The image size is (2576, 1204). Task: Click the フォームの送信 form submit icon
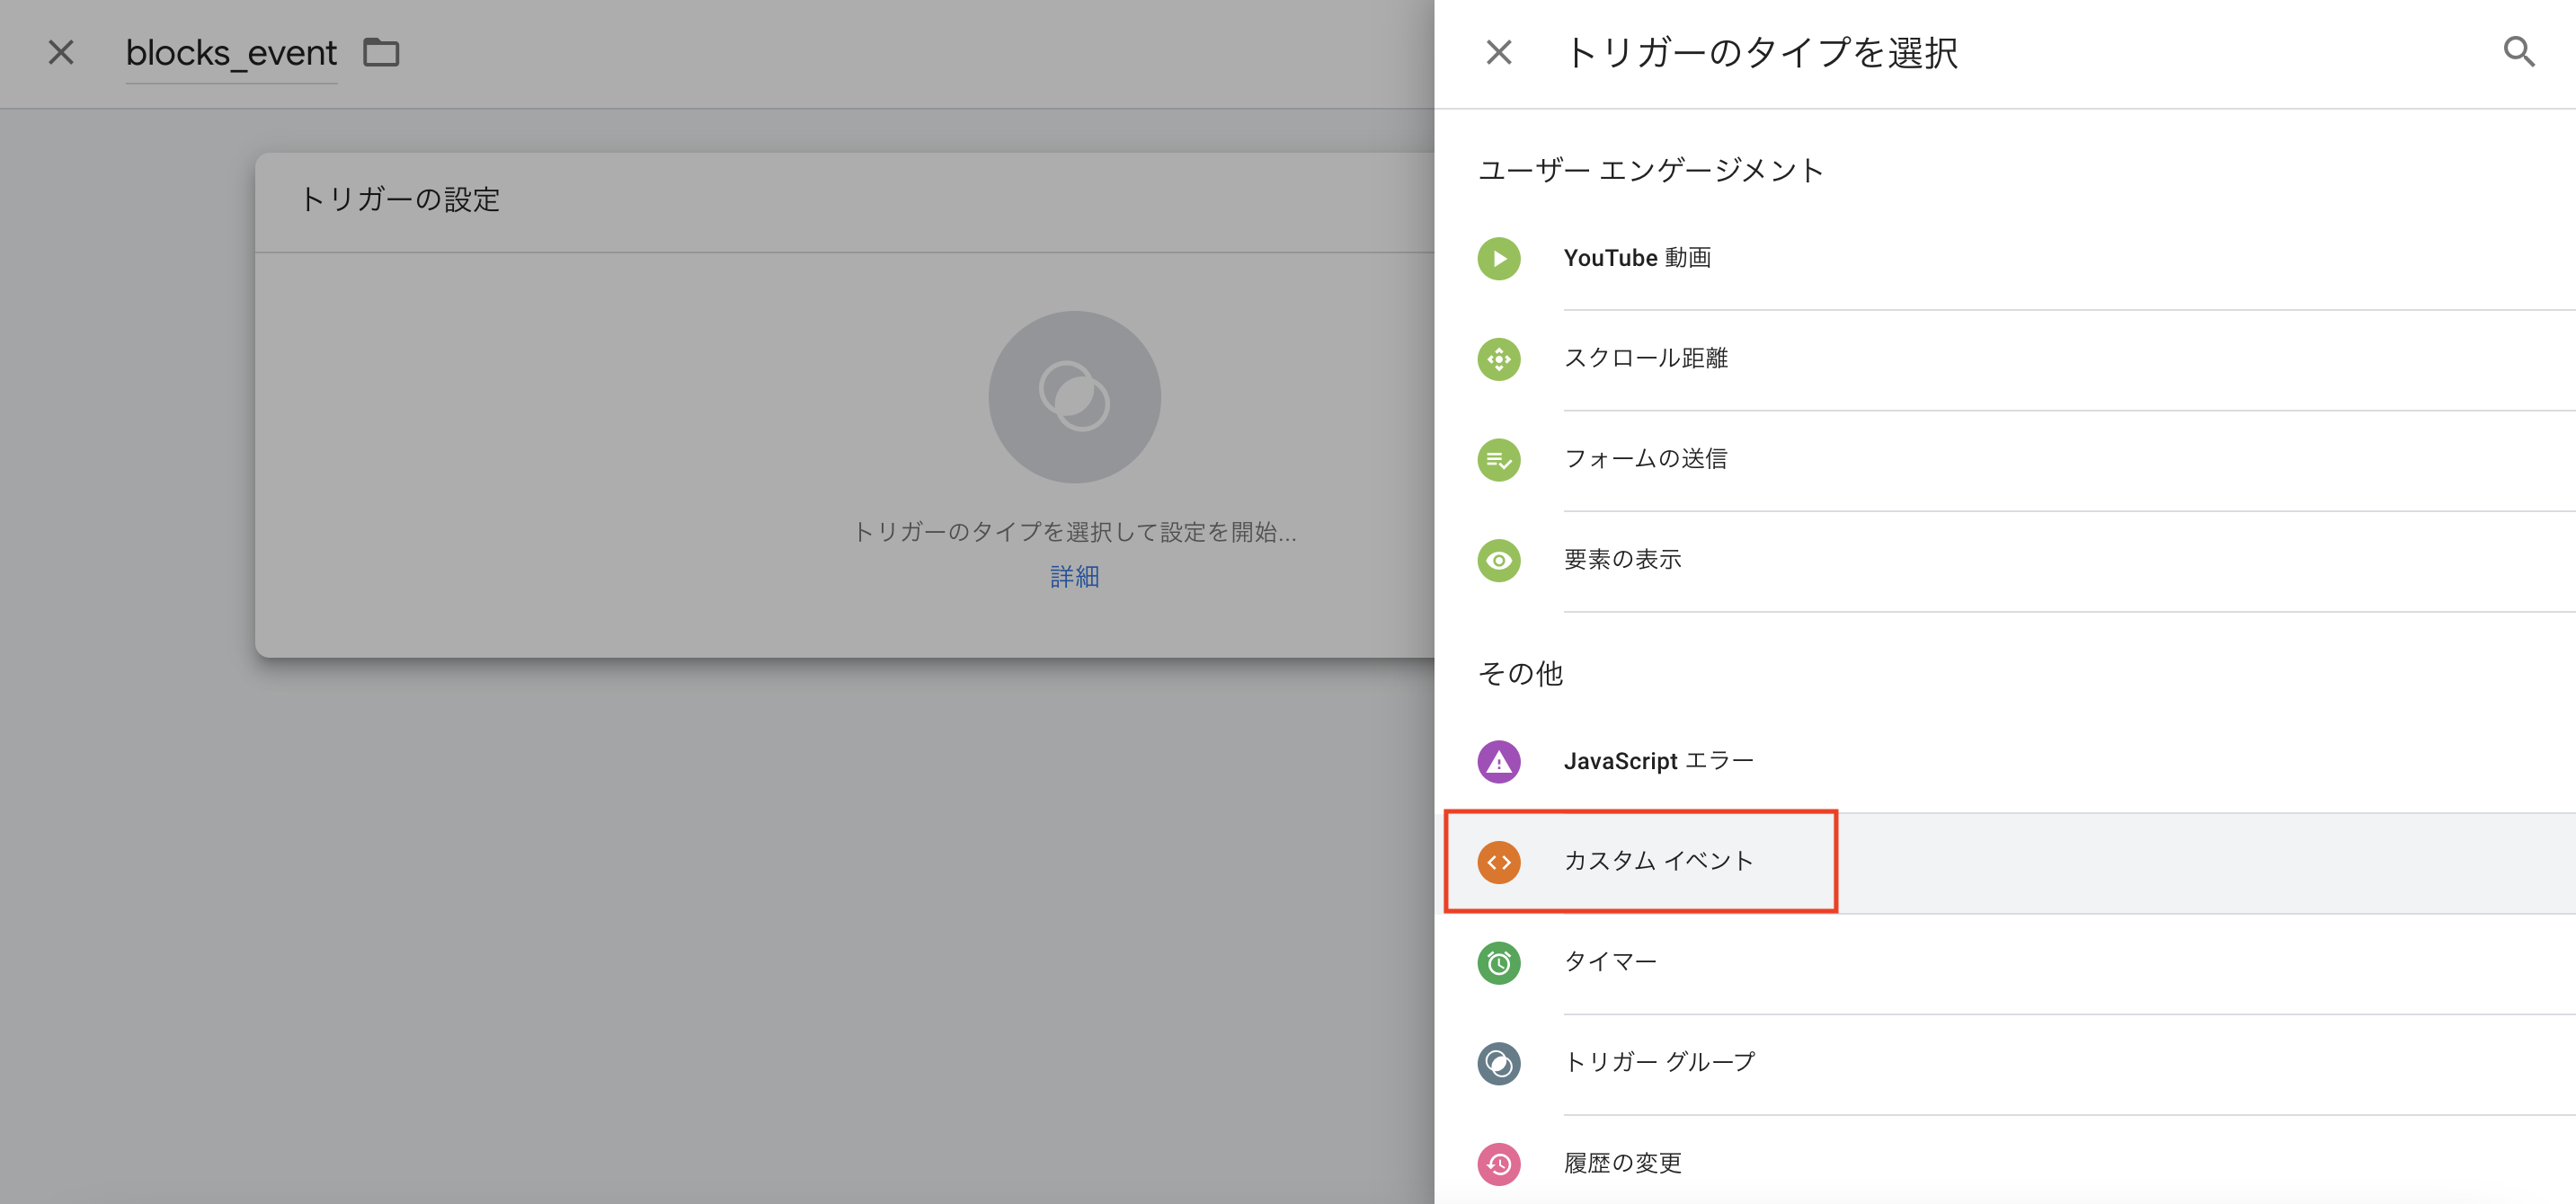pyautogui.click(x=1498, y=460)
